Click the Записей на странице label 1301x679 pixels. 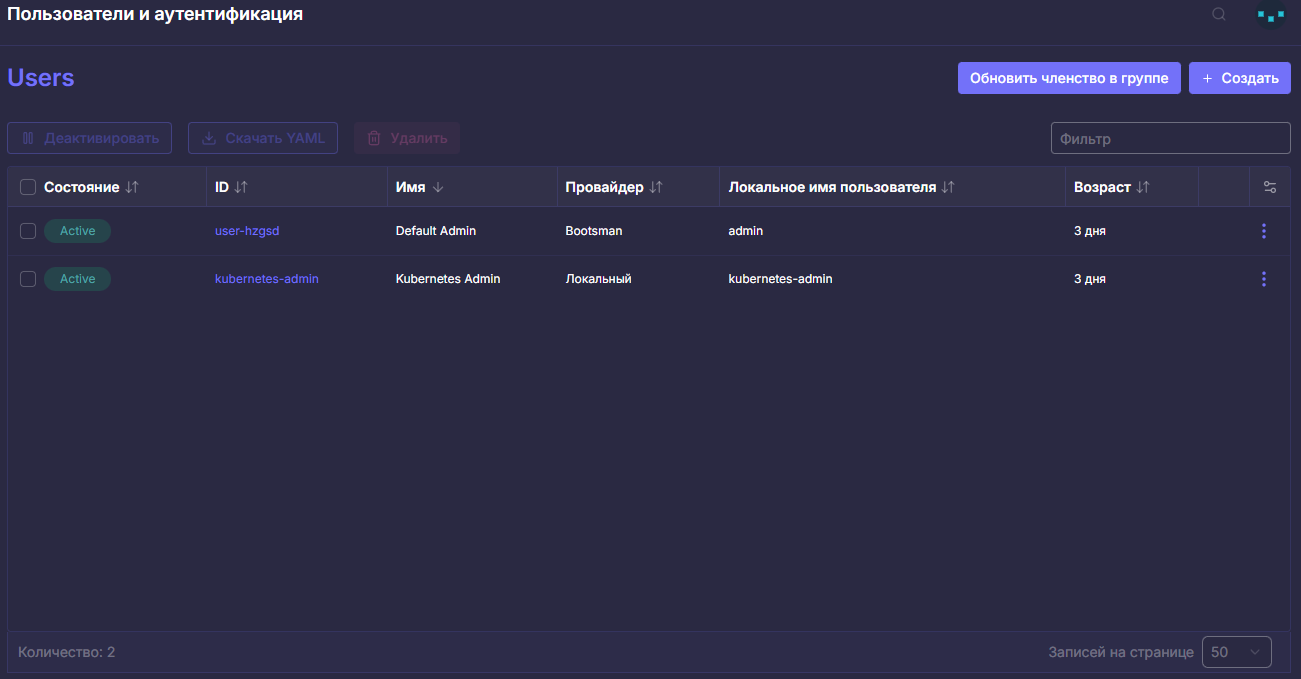click(1121, 652)
